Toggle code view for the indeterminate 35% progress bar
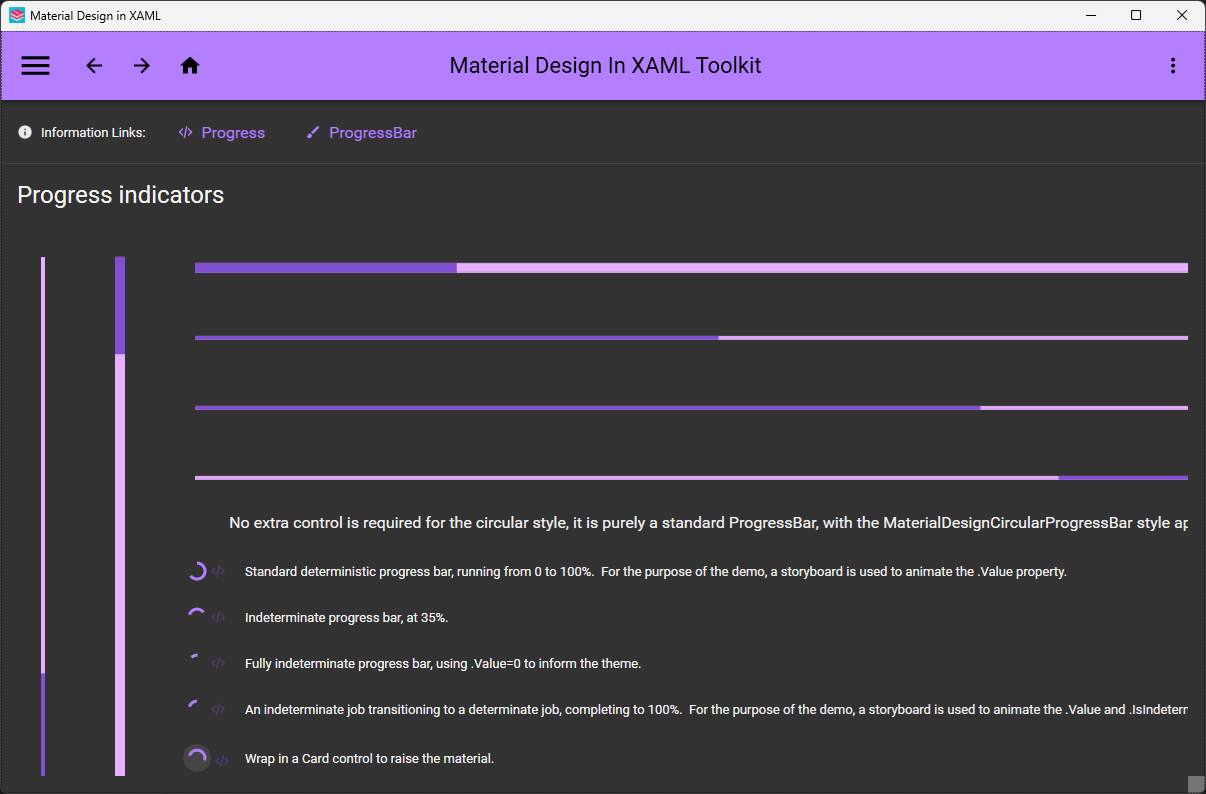This screenshot has height=794, width=1206. coord(219,617)
